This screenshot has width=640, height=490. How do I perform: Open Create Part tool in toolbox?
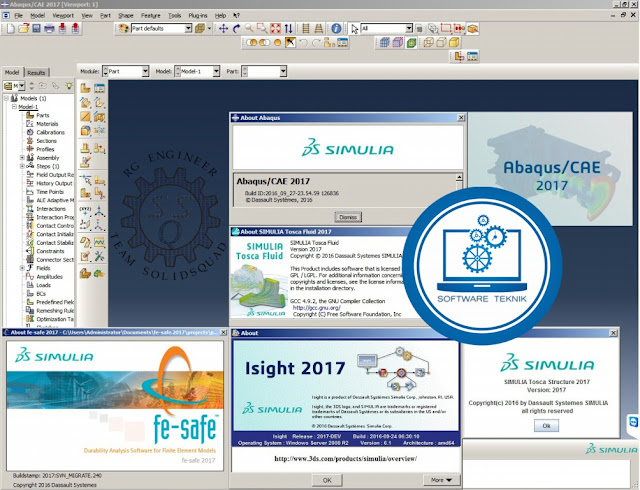coord(85,88)
